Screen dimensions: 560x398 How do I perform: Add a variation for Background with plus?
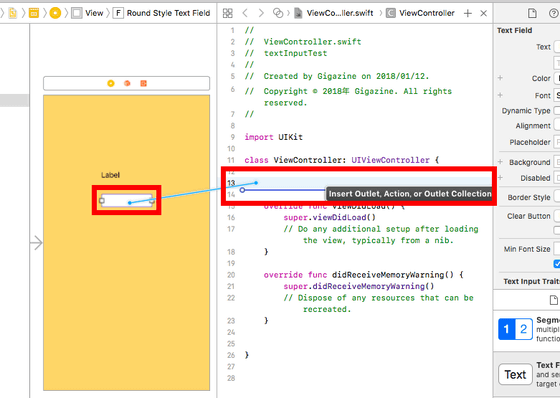(x=500, y=161)
